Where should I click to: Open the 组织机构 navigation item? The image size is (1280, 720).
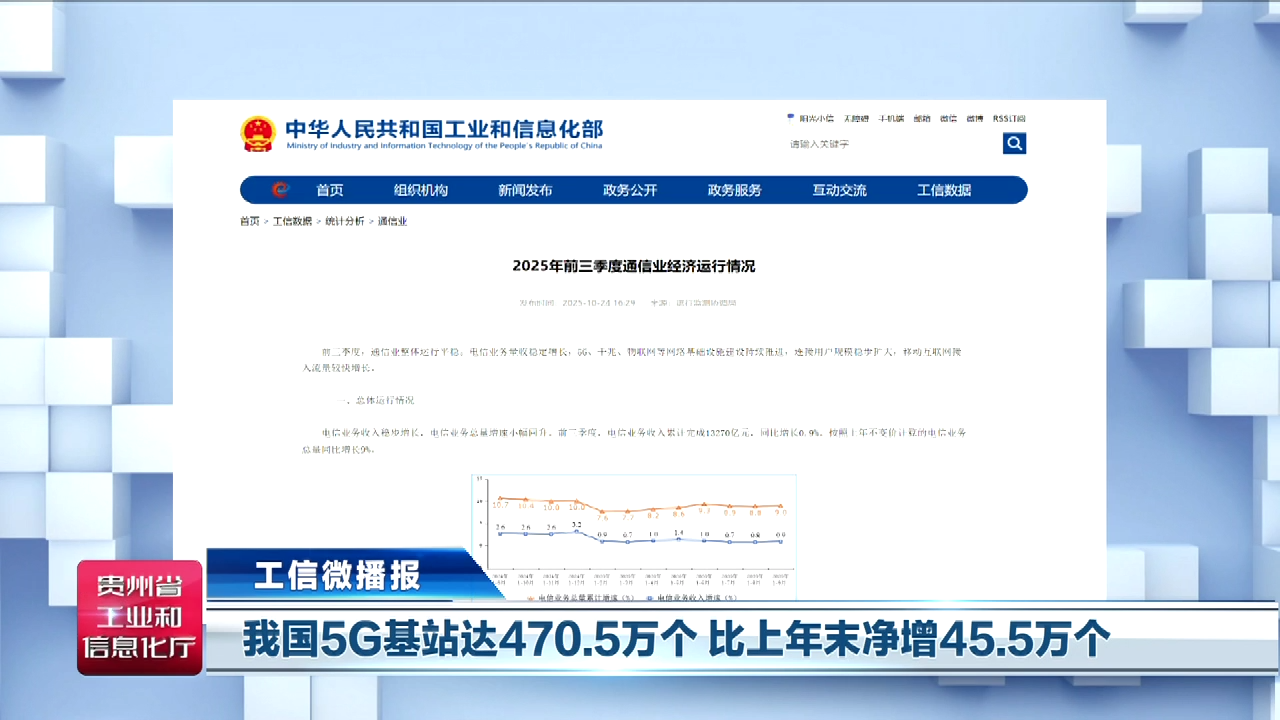pos(421,190)
